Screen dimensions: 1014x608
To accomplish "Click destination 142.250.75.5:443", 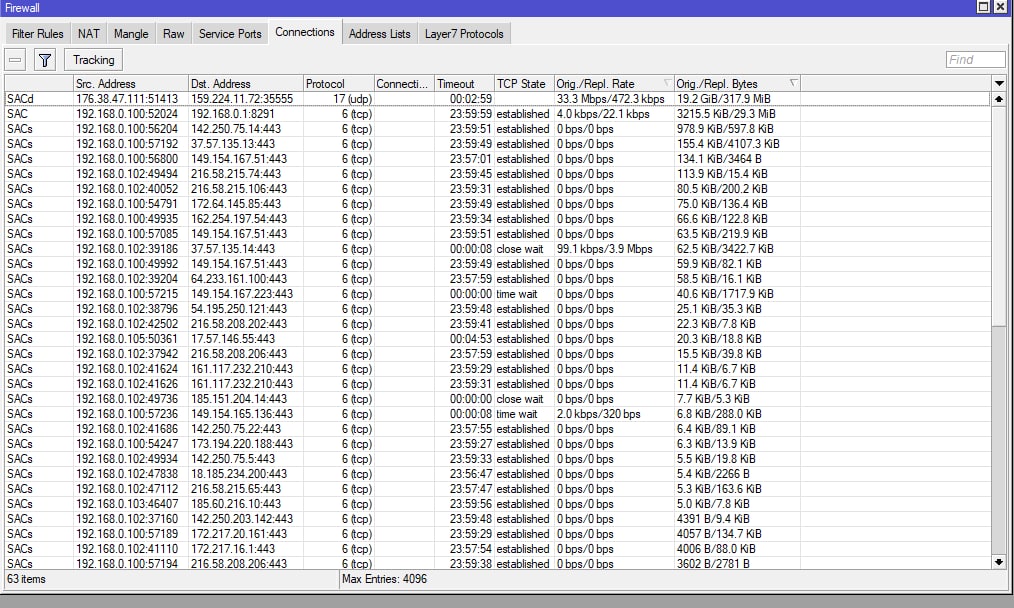I will (232, 459).
